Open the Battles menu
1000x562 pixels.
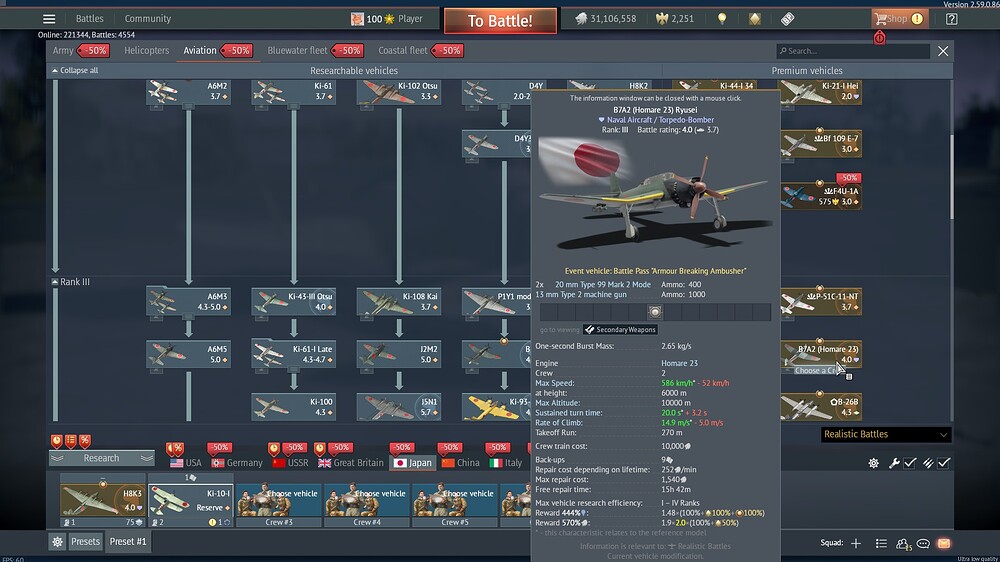tap(89, 18)
